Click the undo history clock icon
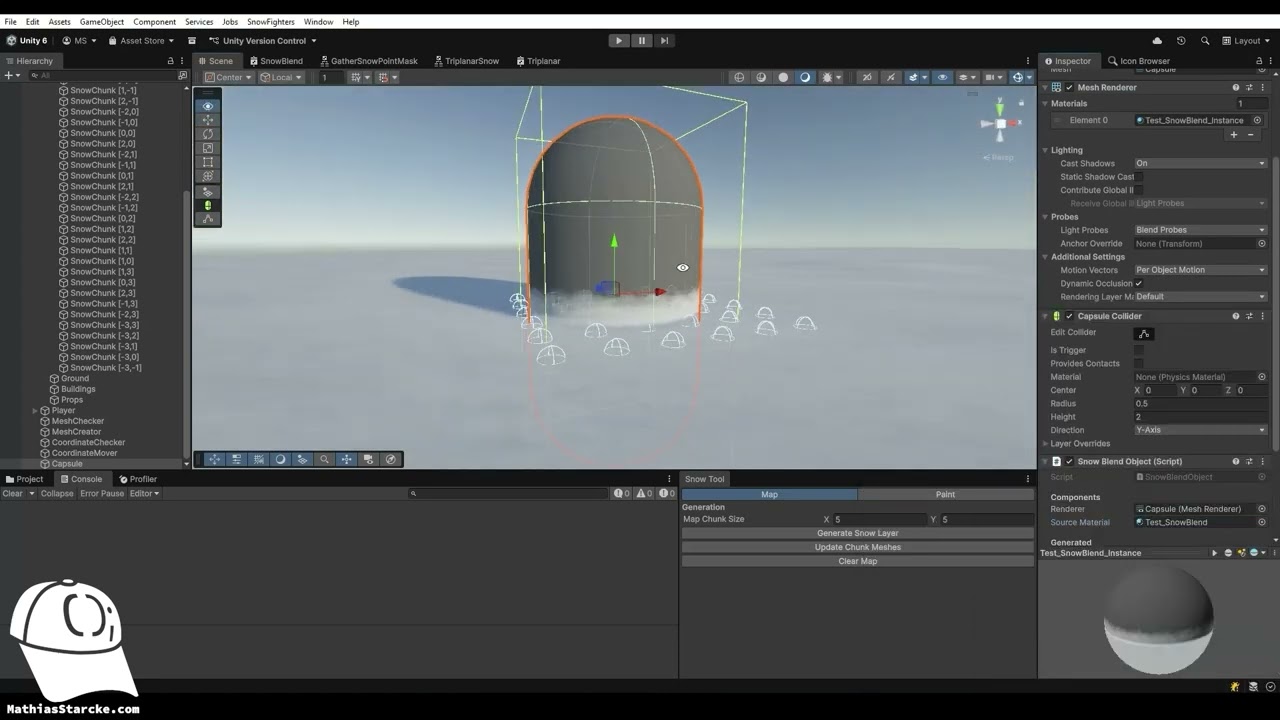 point(1181,41)
